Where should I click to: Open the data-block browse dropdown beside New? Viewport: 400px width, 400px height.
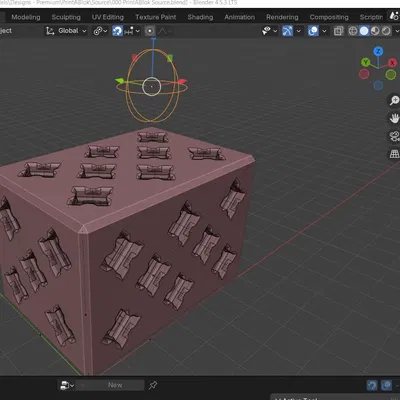pos(67,385)
